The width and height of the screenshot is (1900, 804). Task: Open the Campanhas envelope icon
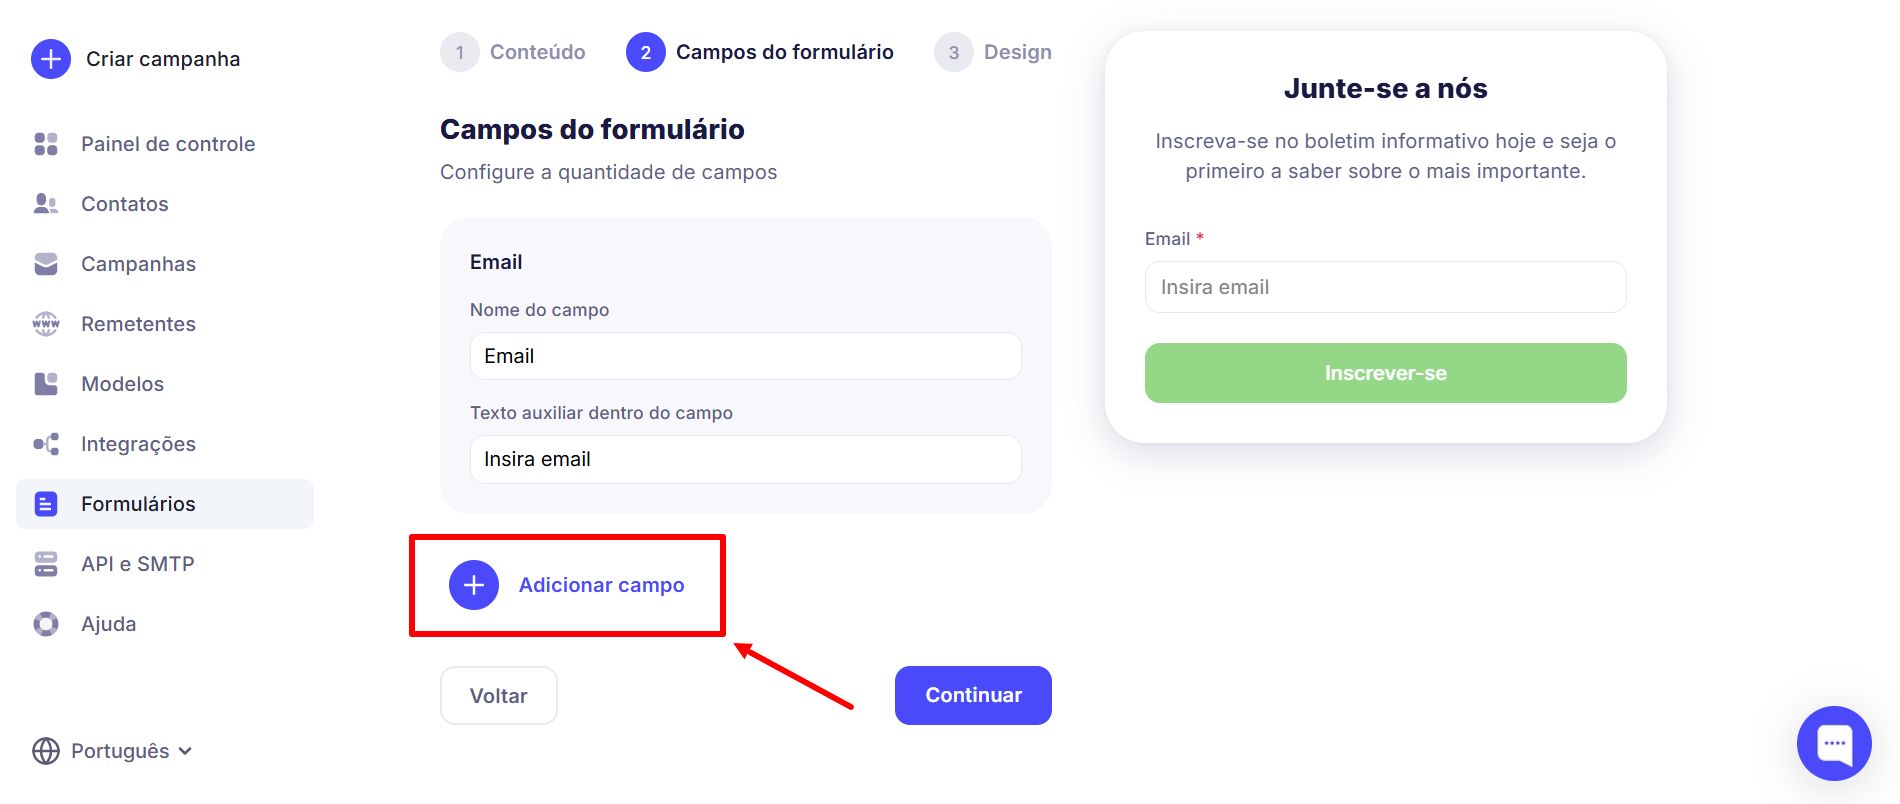pyautogui.click(x=46, y=264)
